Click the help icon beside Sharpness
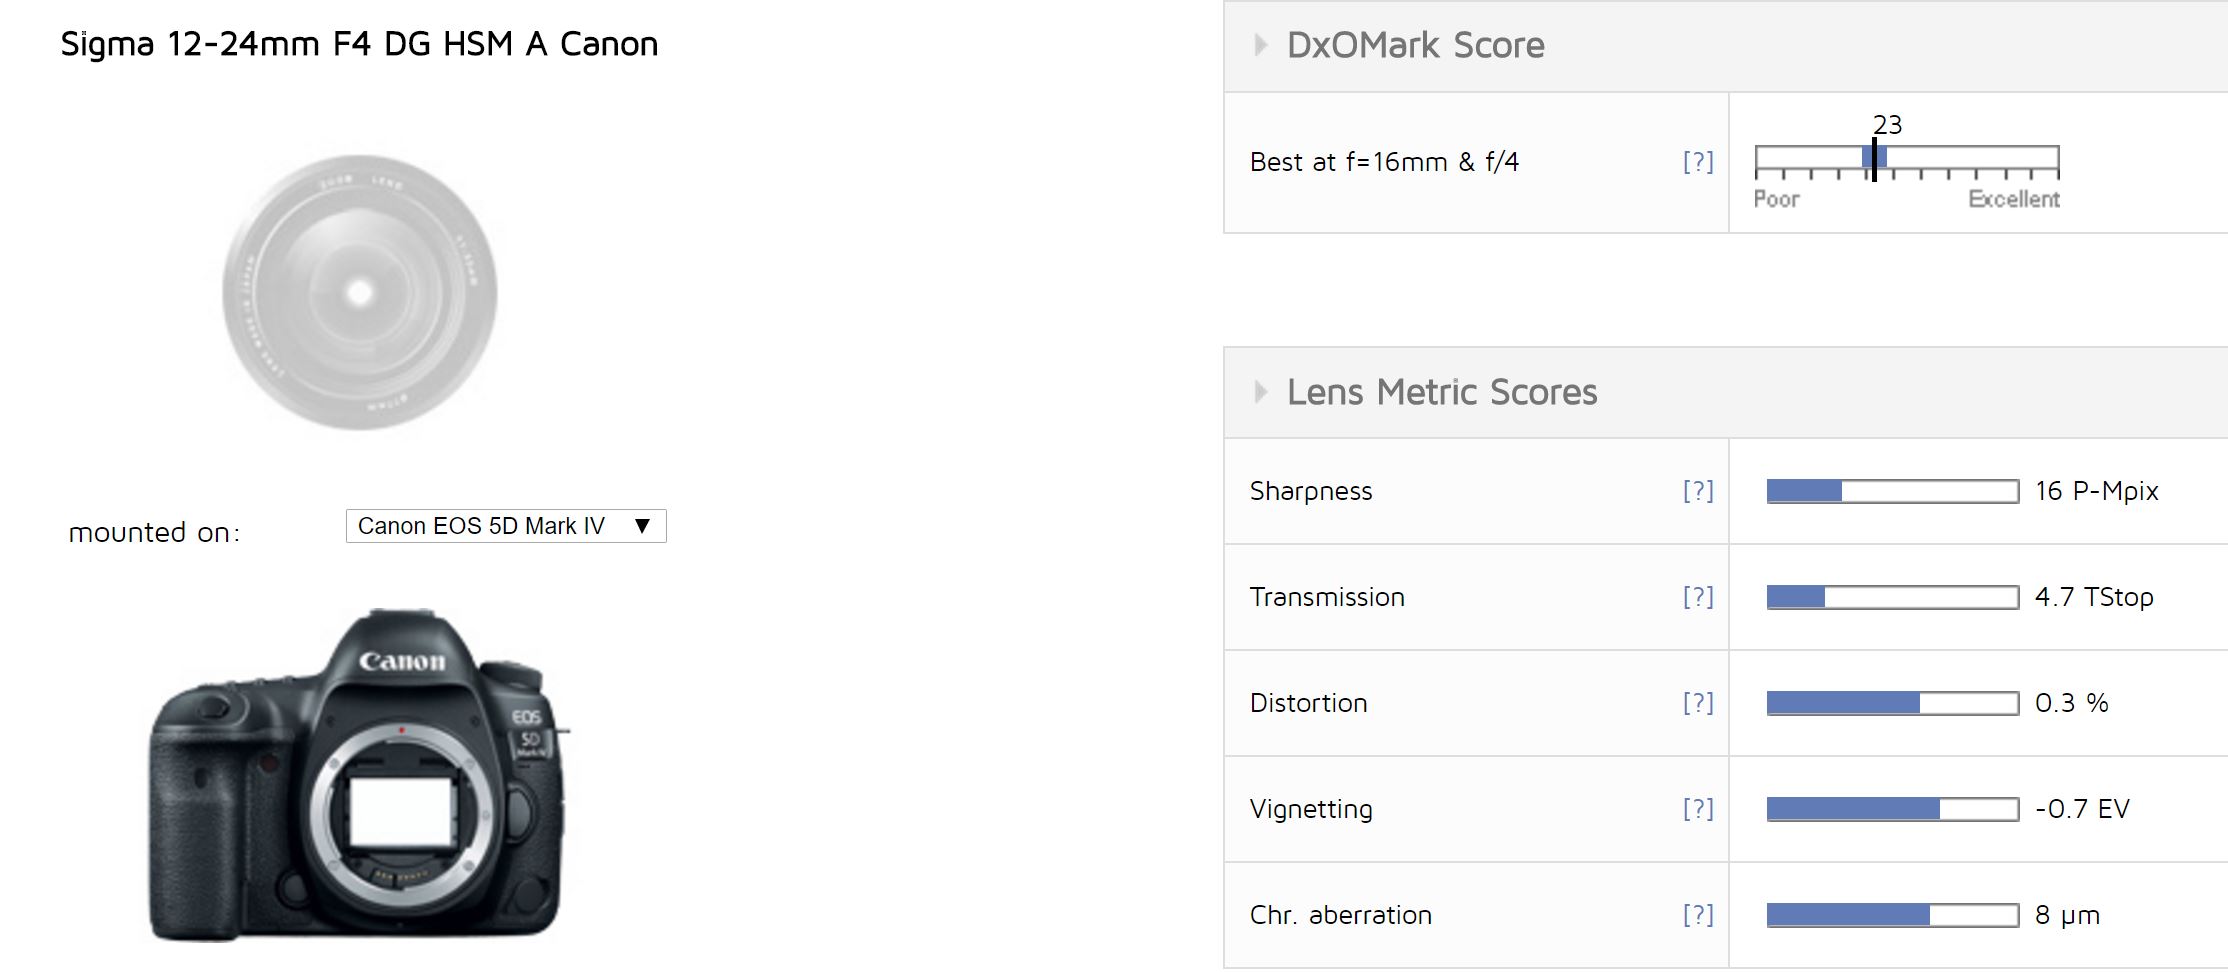 [x=1698, y=491]
